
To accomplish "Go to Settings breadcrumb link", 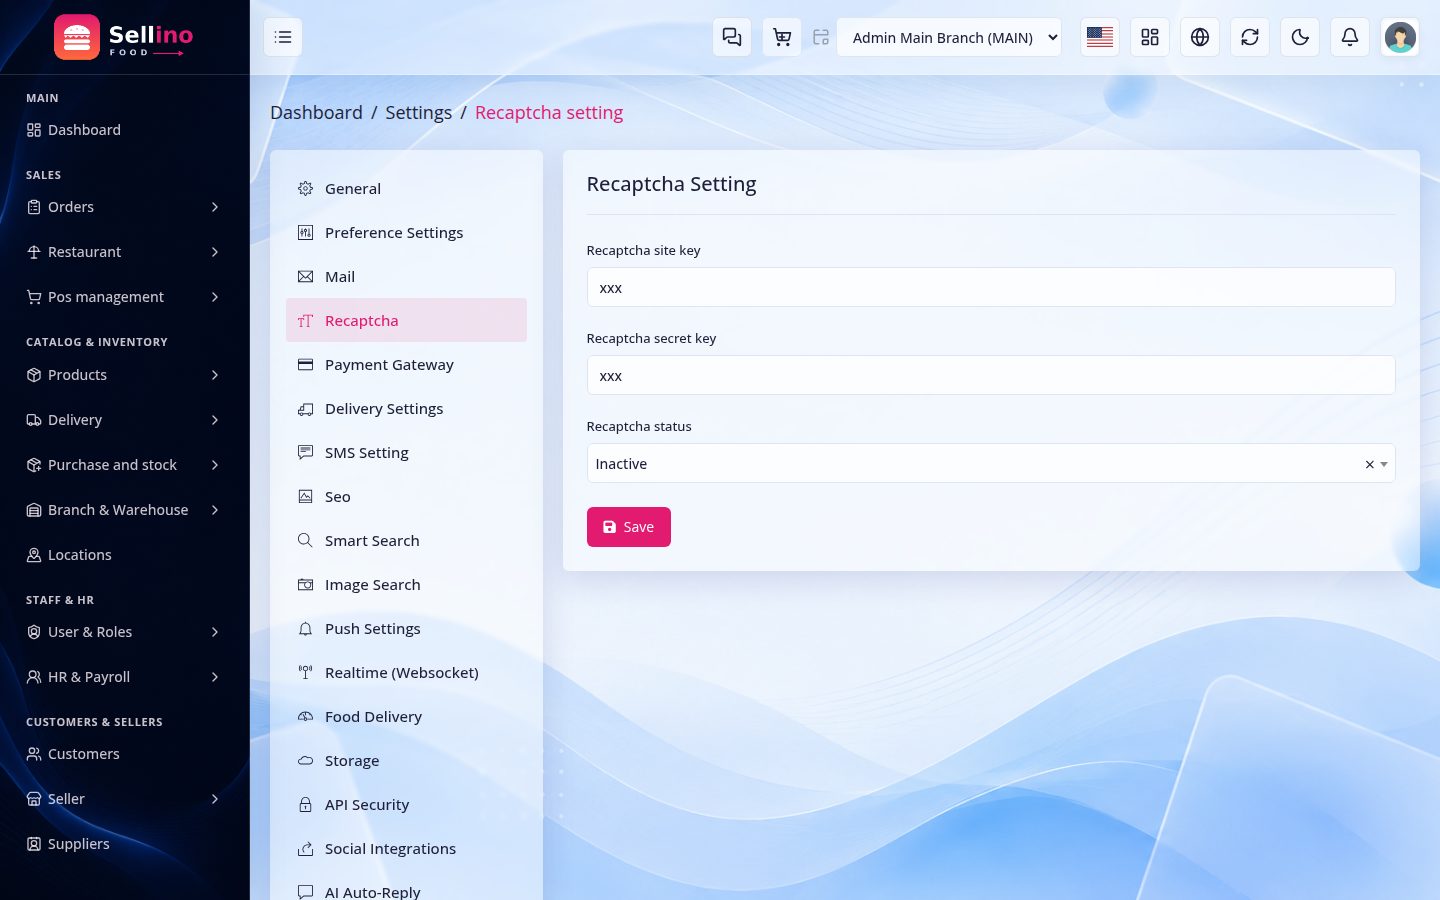I will 418,112.
